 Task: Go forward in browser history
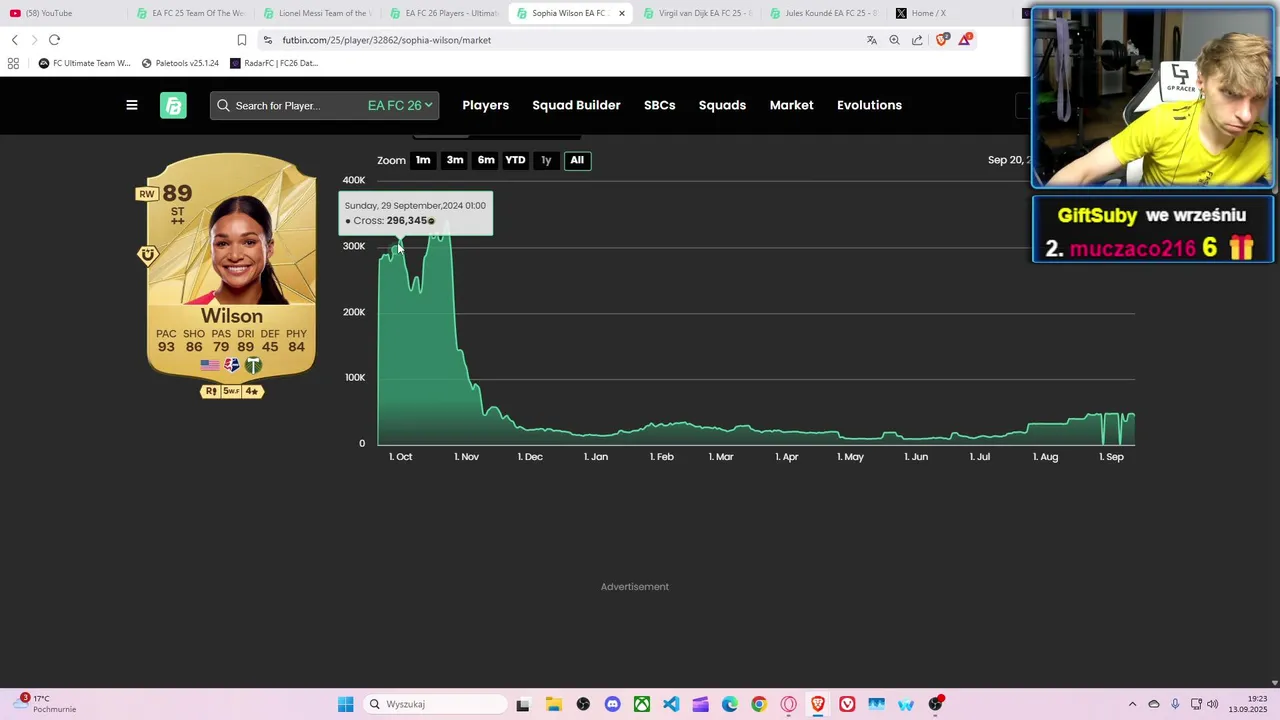[34, 40]
